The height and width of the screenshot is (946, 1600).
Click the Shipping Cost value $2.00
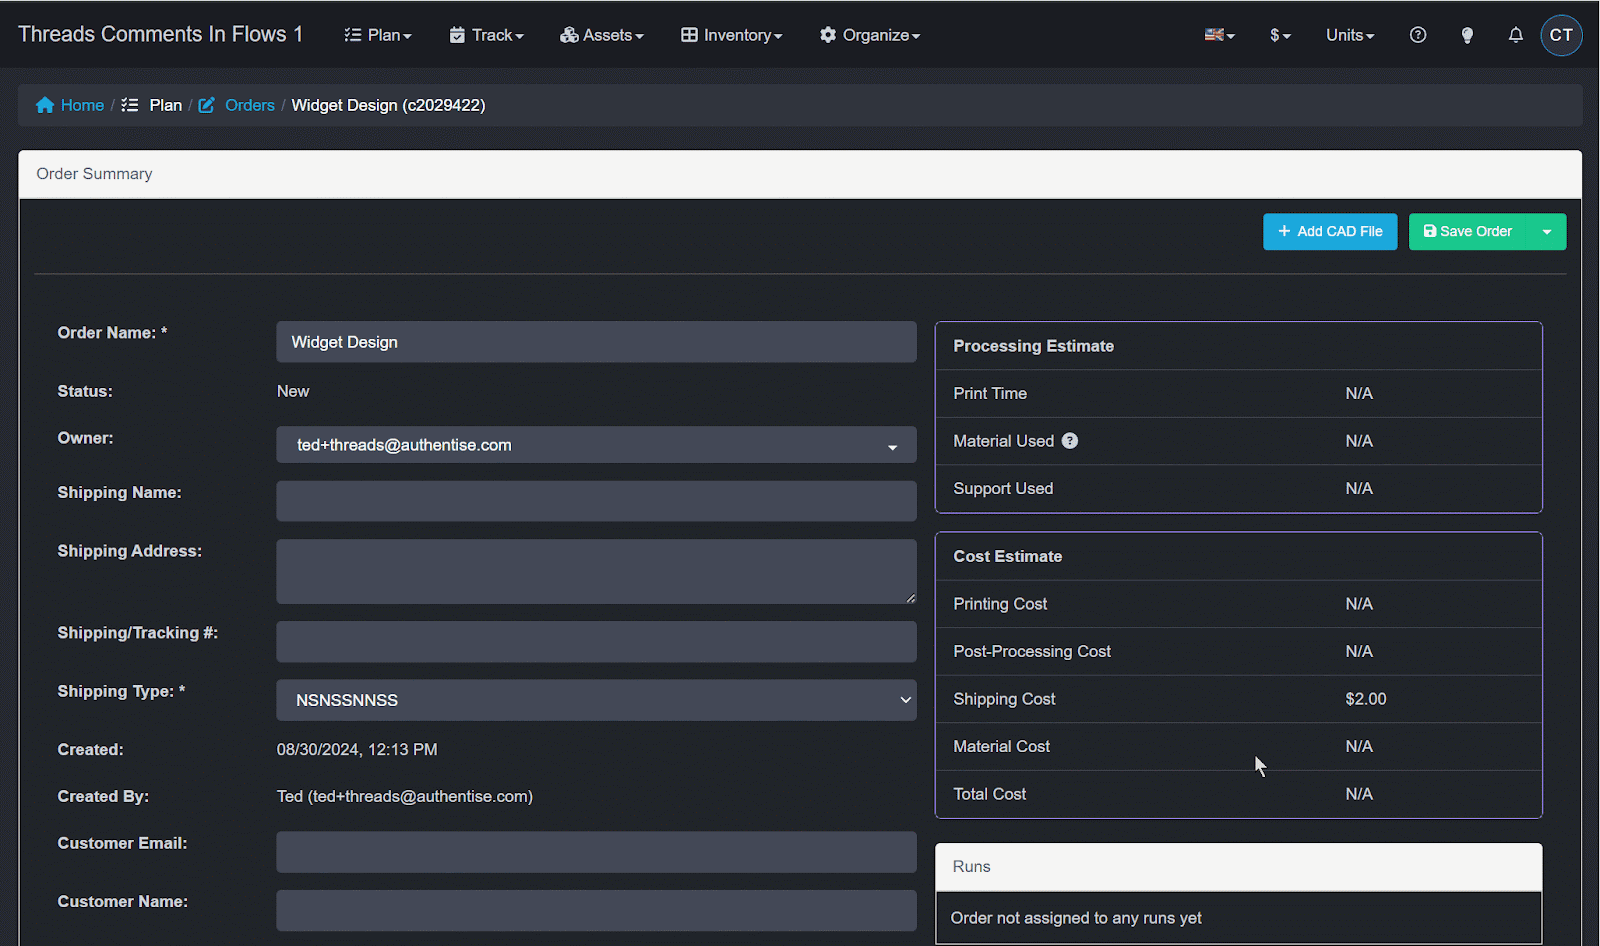tap(1366, 699)
